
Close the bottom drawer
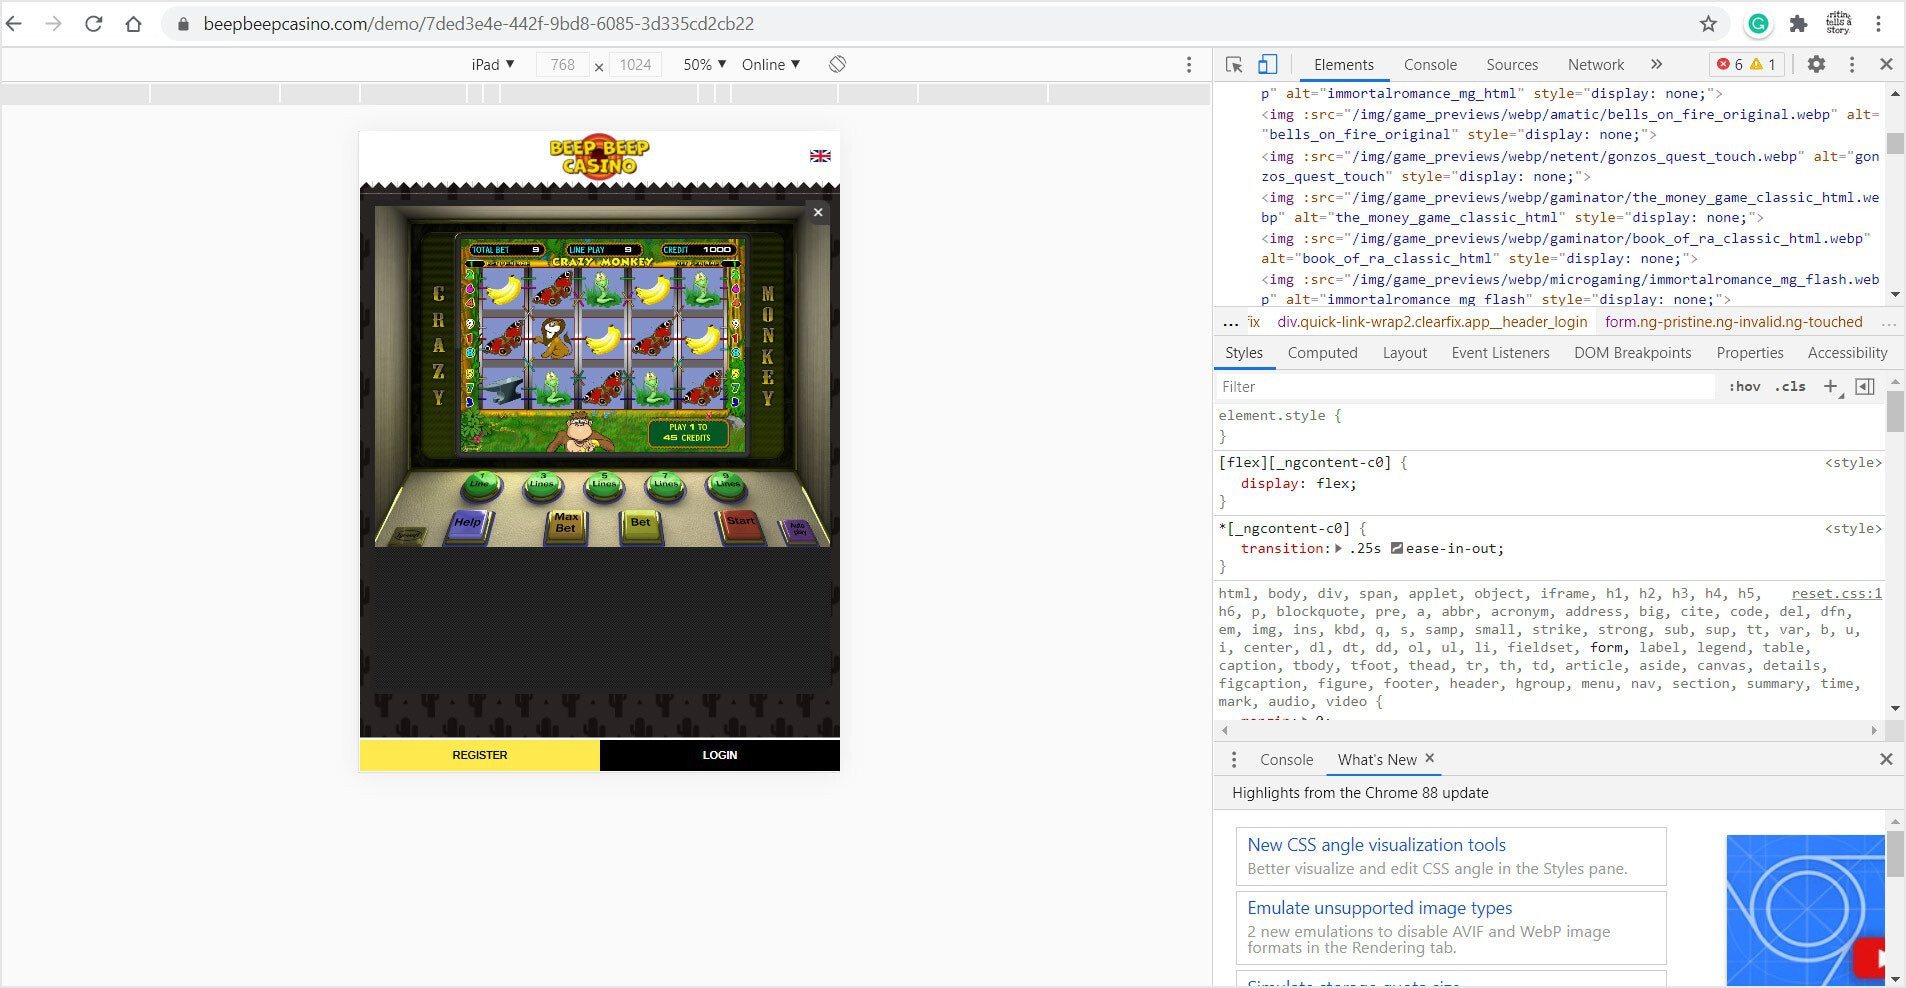point(1886,760)
